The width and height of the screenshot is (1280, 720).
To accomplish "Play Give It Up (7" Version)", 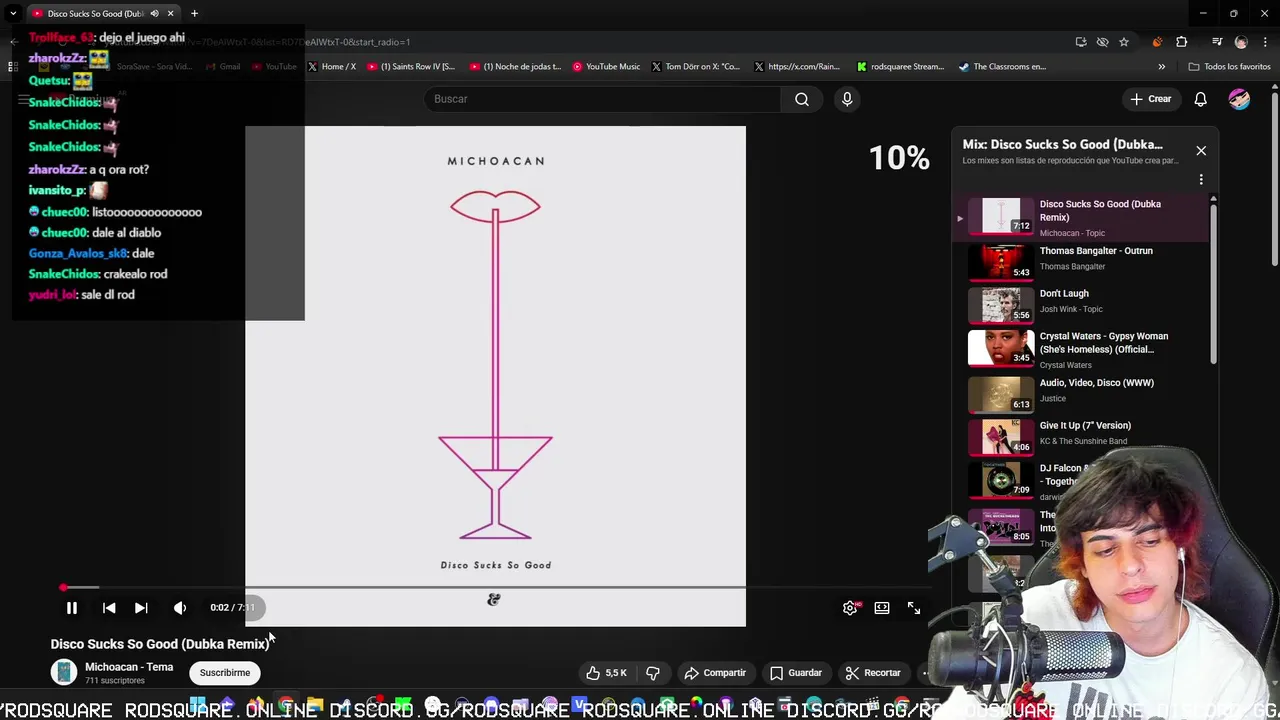I will tap(1080, 435).
